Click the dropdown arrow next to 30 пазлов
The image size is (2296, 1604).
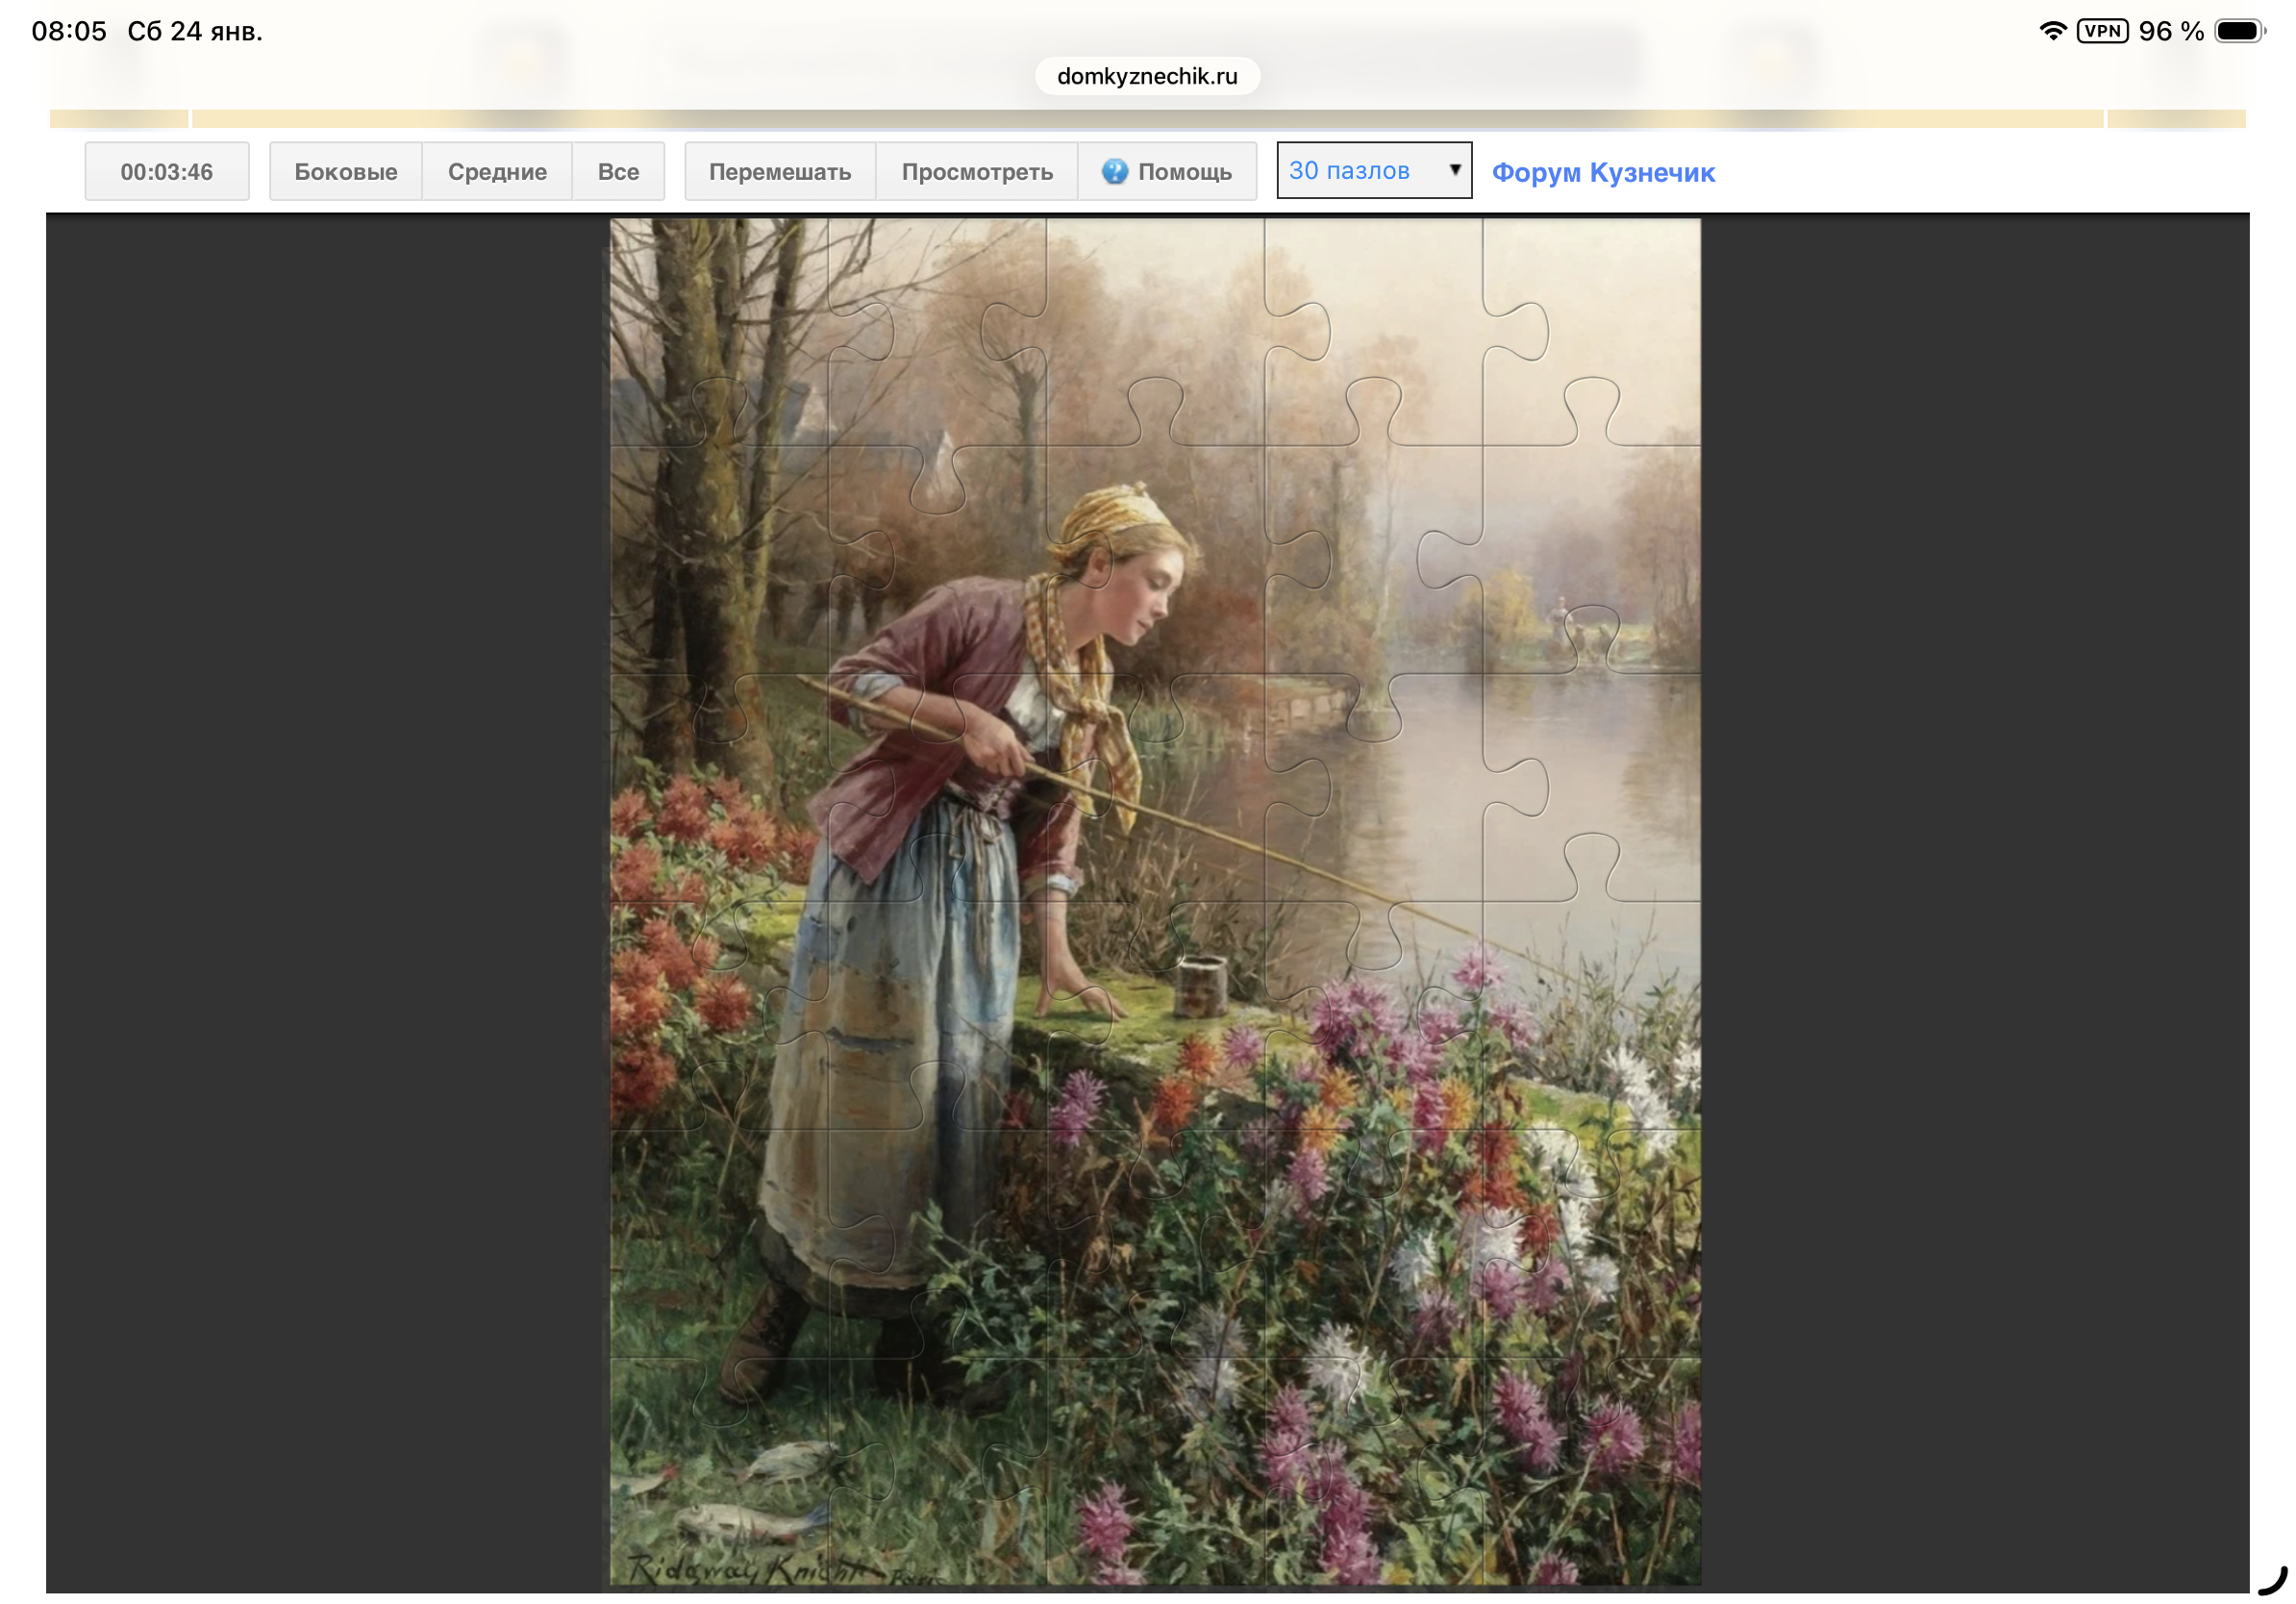(x=1455, y=170)
